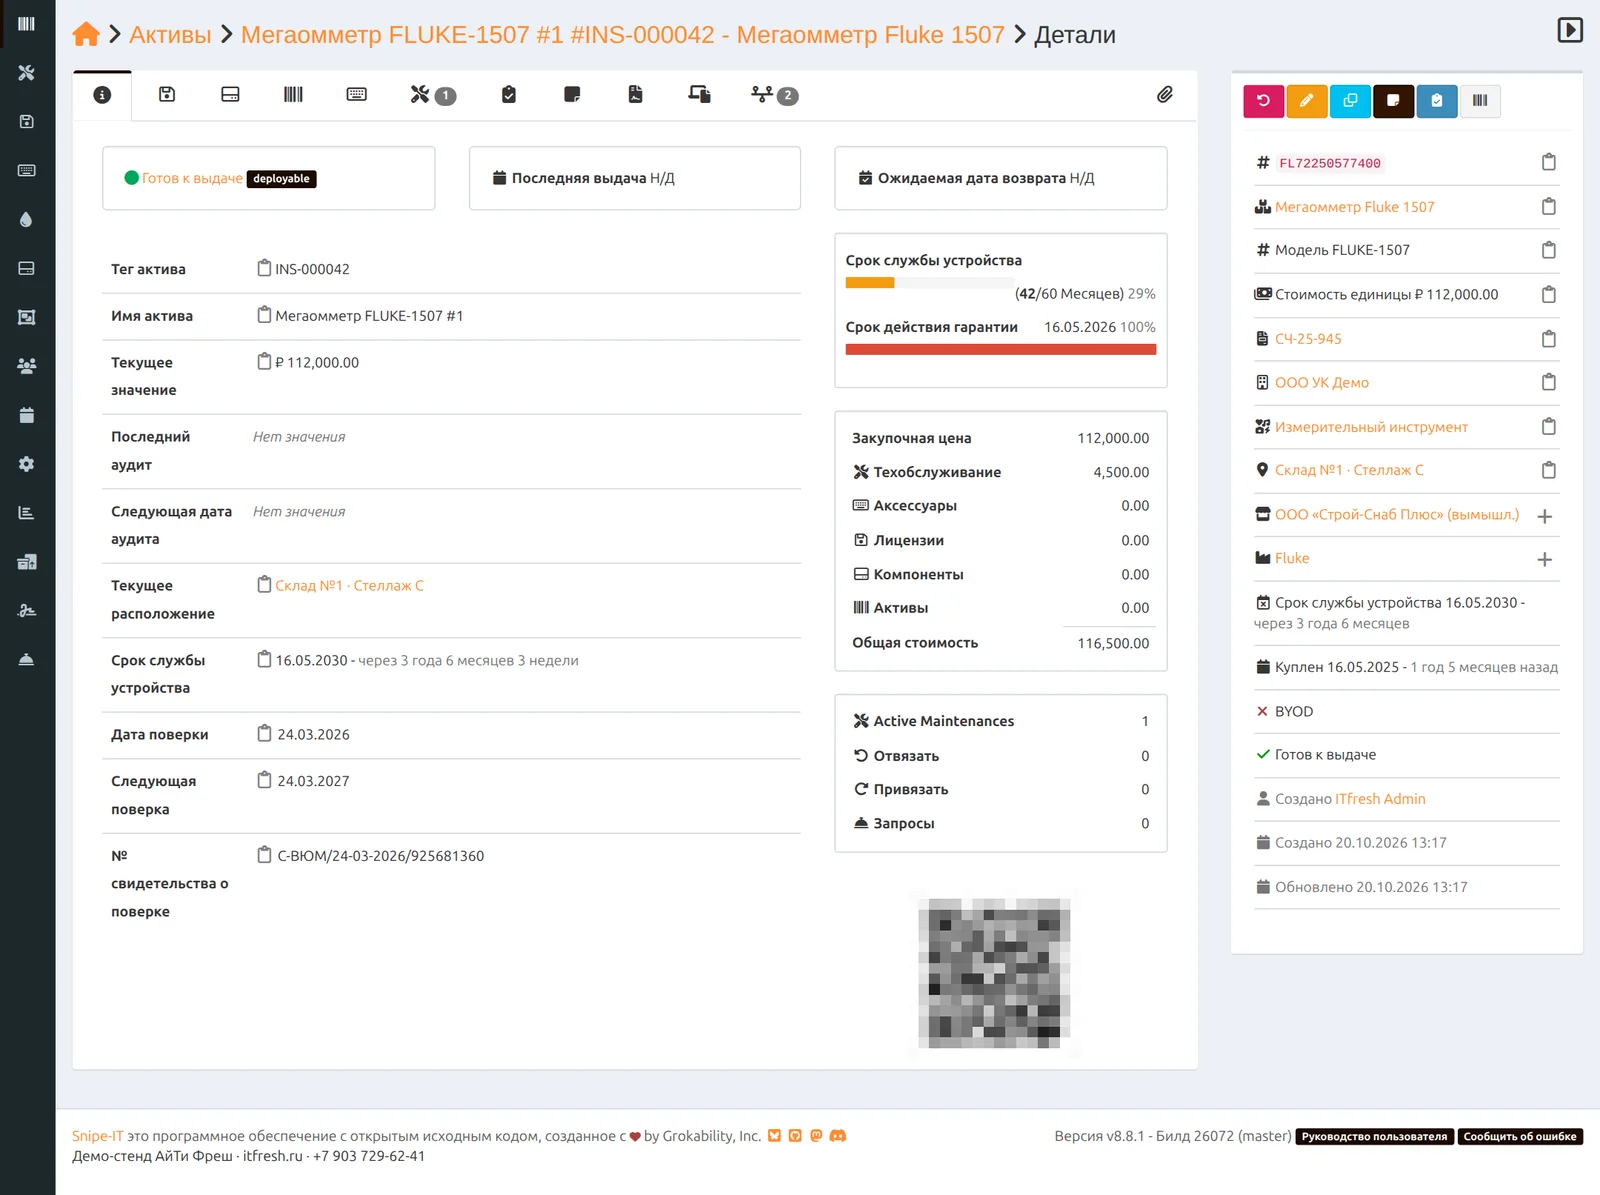Open the paperclip attachment upload icon

1165,95
